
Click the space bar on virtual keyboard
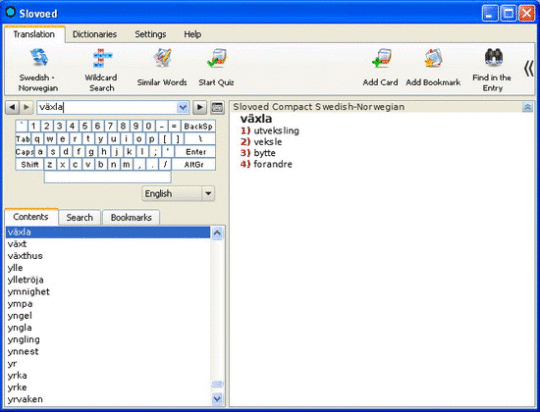coord(107,177)
